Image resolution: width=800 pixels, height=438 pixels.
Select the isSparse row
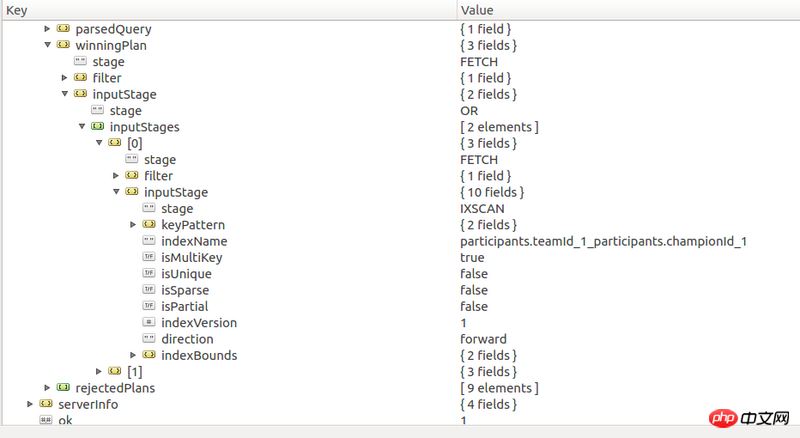point(401,290)
